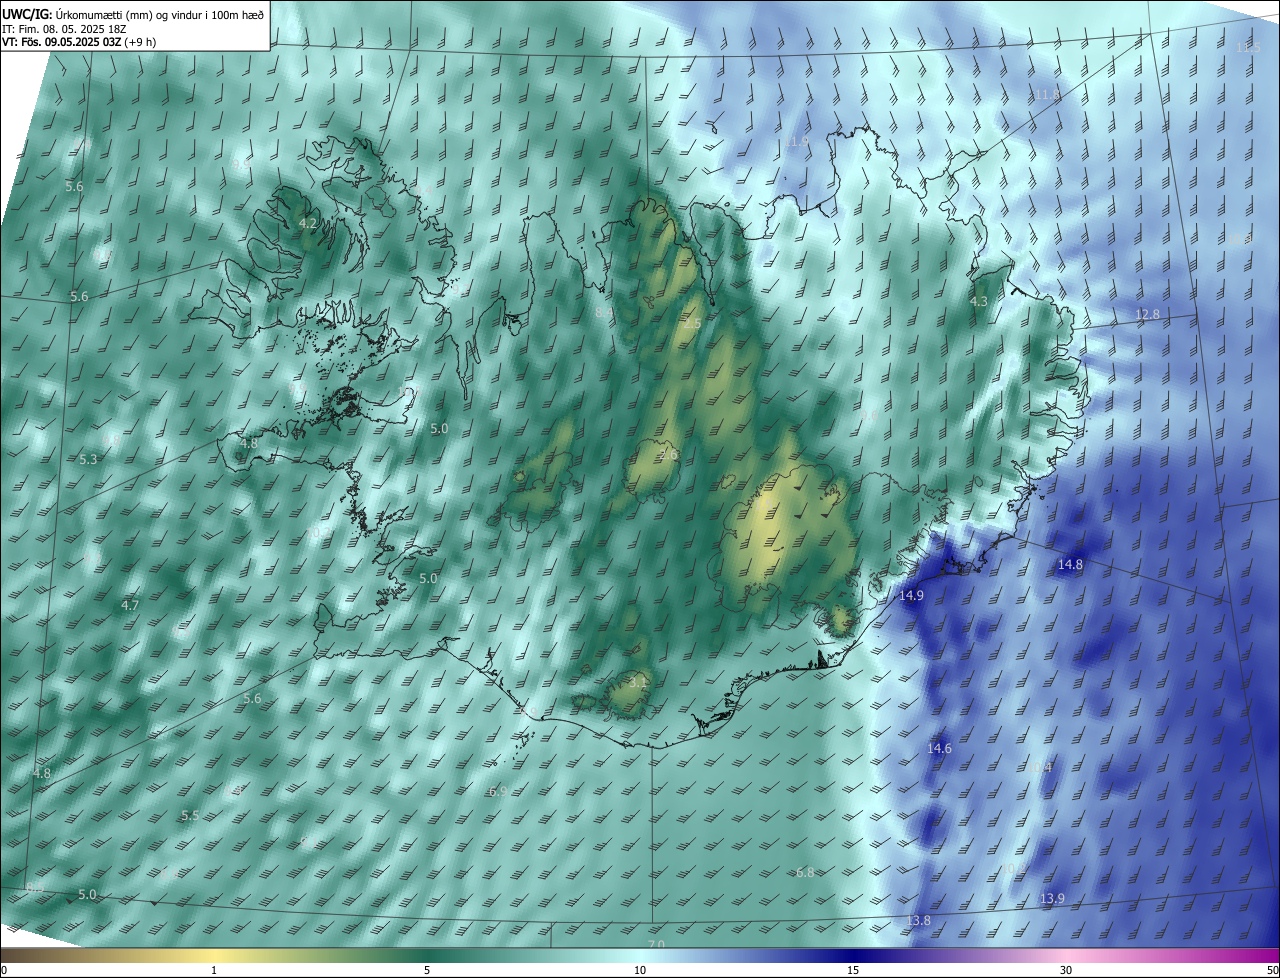Click the '10' label on the color scale
This screenshot has height=978, width=1280.
(640, 970)
